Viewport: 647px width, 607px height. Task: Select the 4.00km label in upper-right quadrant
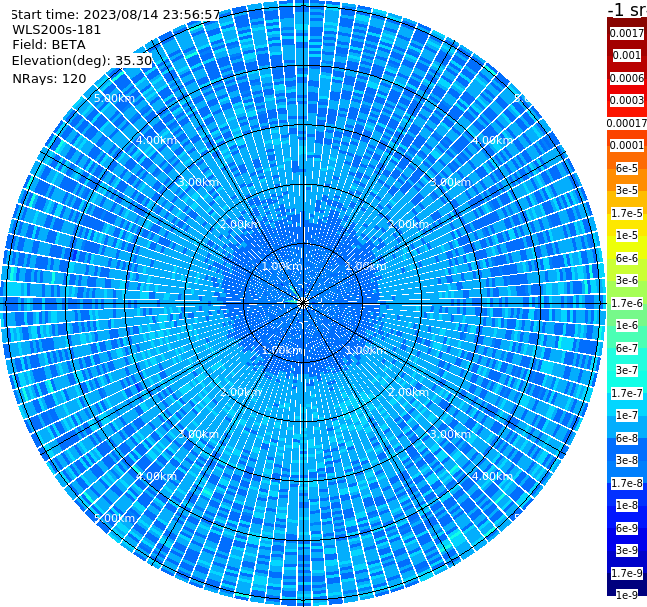(x=492, y=140)
